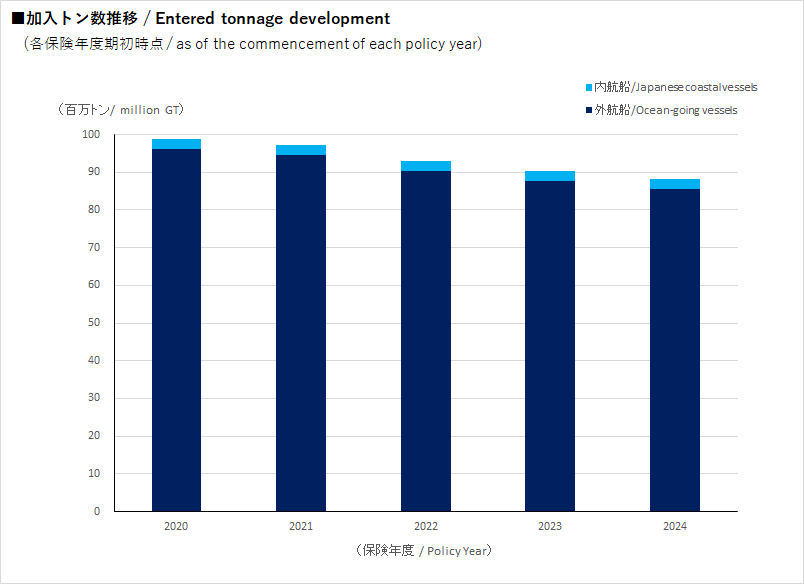Image resolution: width=804 pixels, height=584 pixels.
Task: Click the 40 y-axis tick label
Action: [x=94, y=360]
